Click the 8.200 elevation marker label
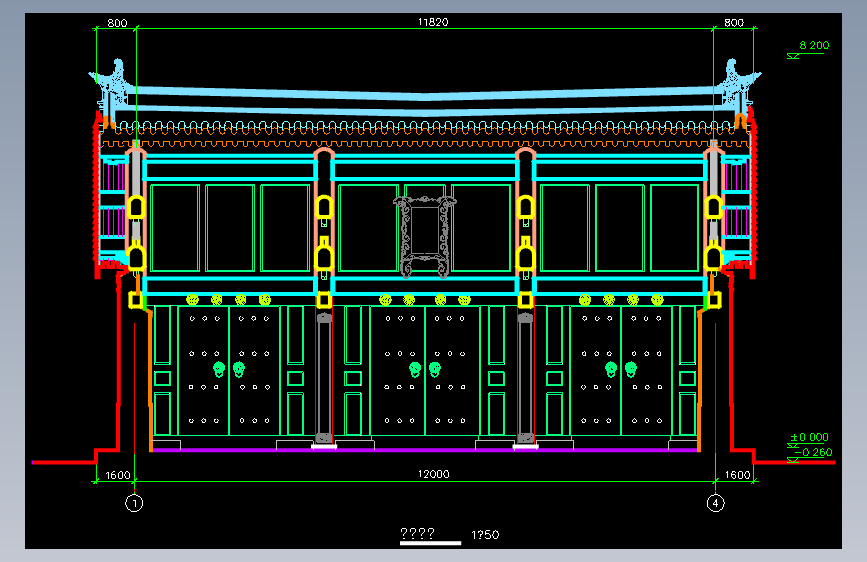Image resolution: width=867 pixels, height=562 pixels. pos(814,45)
